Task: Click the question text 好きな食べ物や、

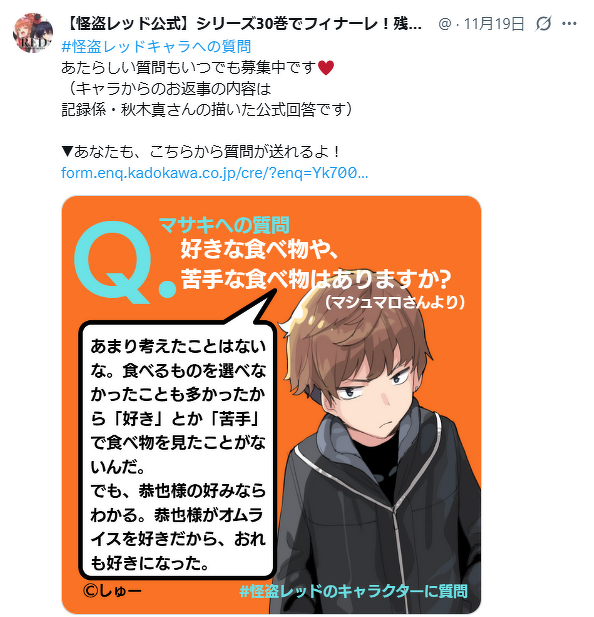Action: pos(260,249)
